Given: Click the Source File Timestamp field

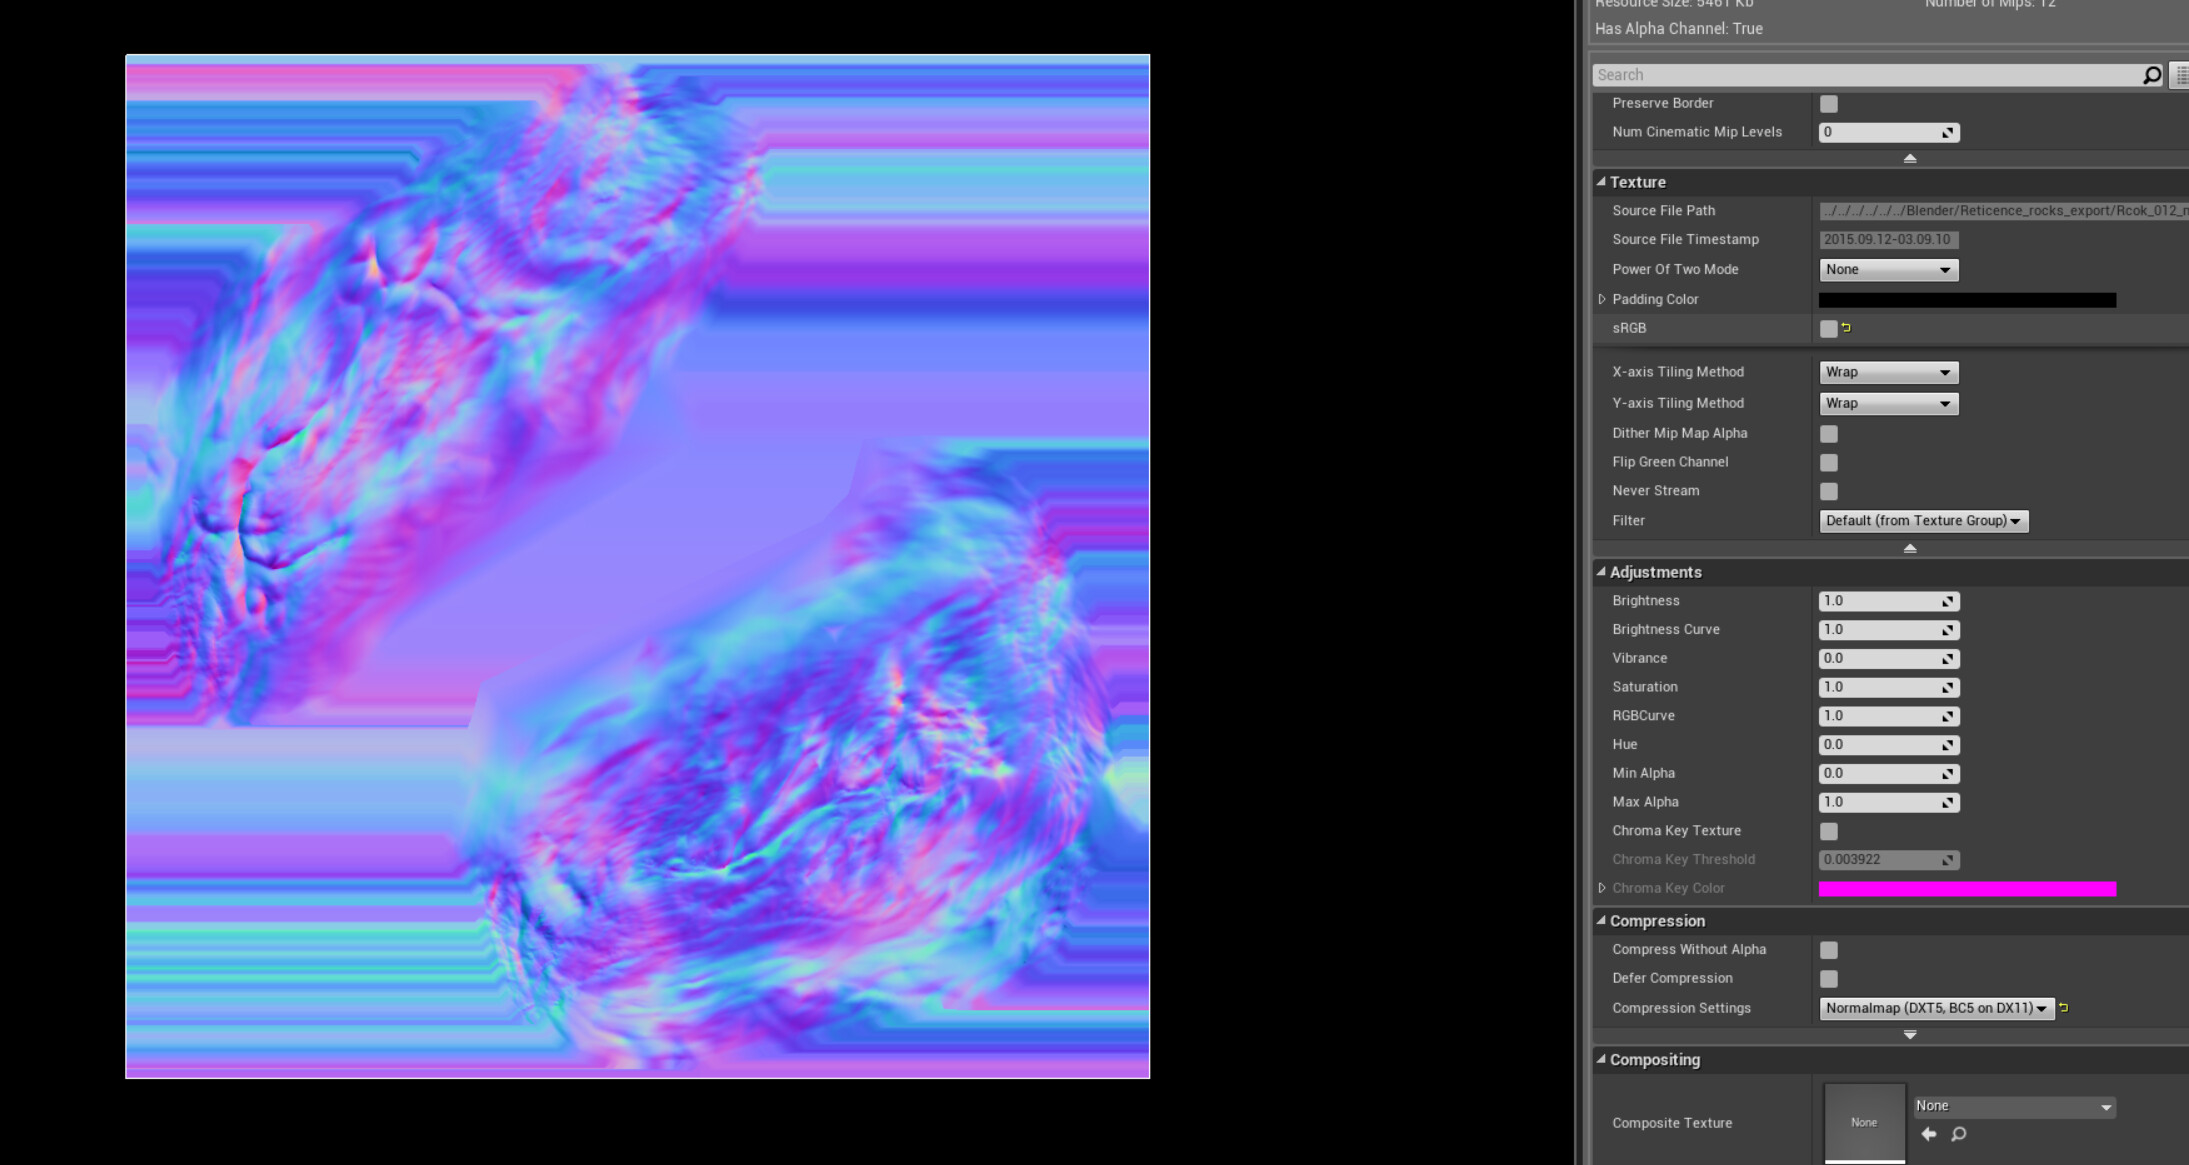Looking at the screenshot, I should tap(1888, 240).
